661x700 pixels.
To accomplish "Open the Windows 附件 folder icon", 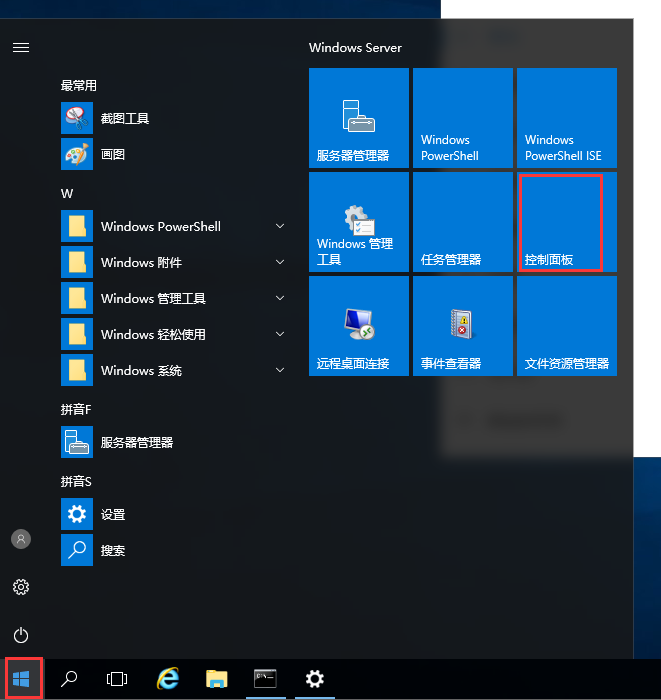I will pos(77,262).
